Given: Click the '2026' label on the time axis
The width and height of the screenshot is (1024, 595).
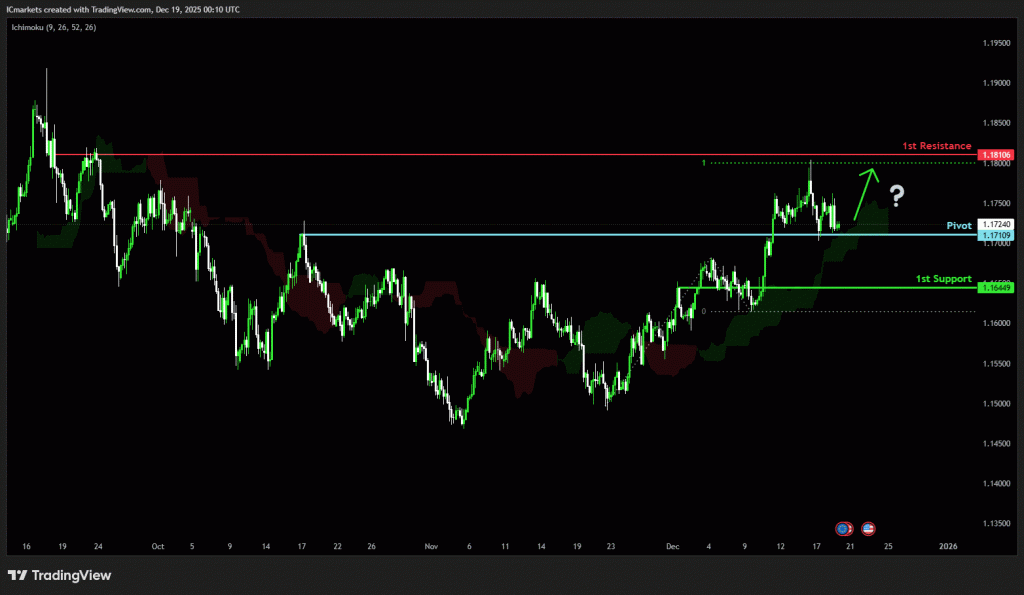Looking at the screenshot, I should point(948,547).
